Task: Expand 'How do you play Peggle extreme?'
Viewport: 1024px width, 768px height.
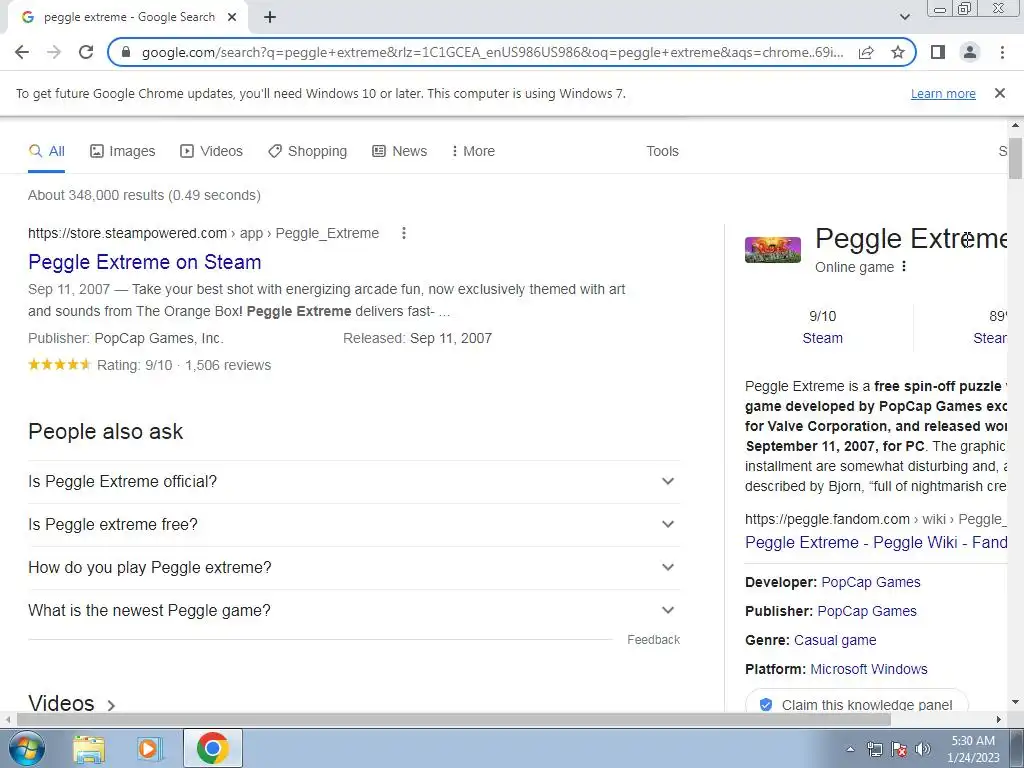Action: tap(354, 568)
